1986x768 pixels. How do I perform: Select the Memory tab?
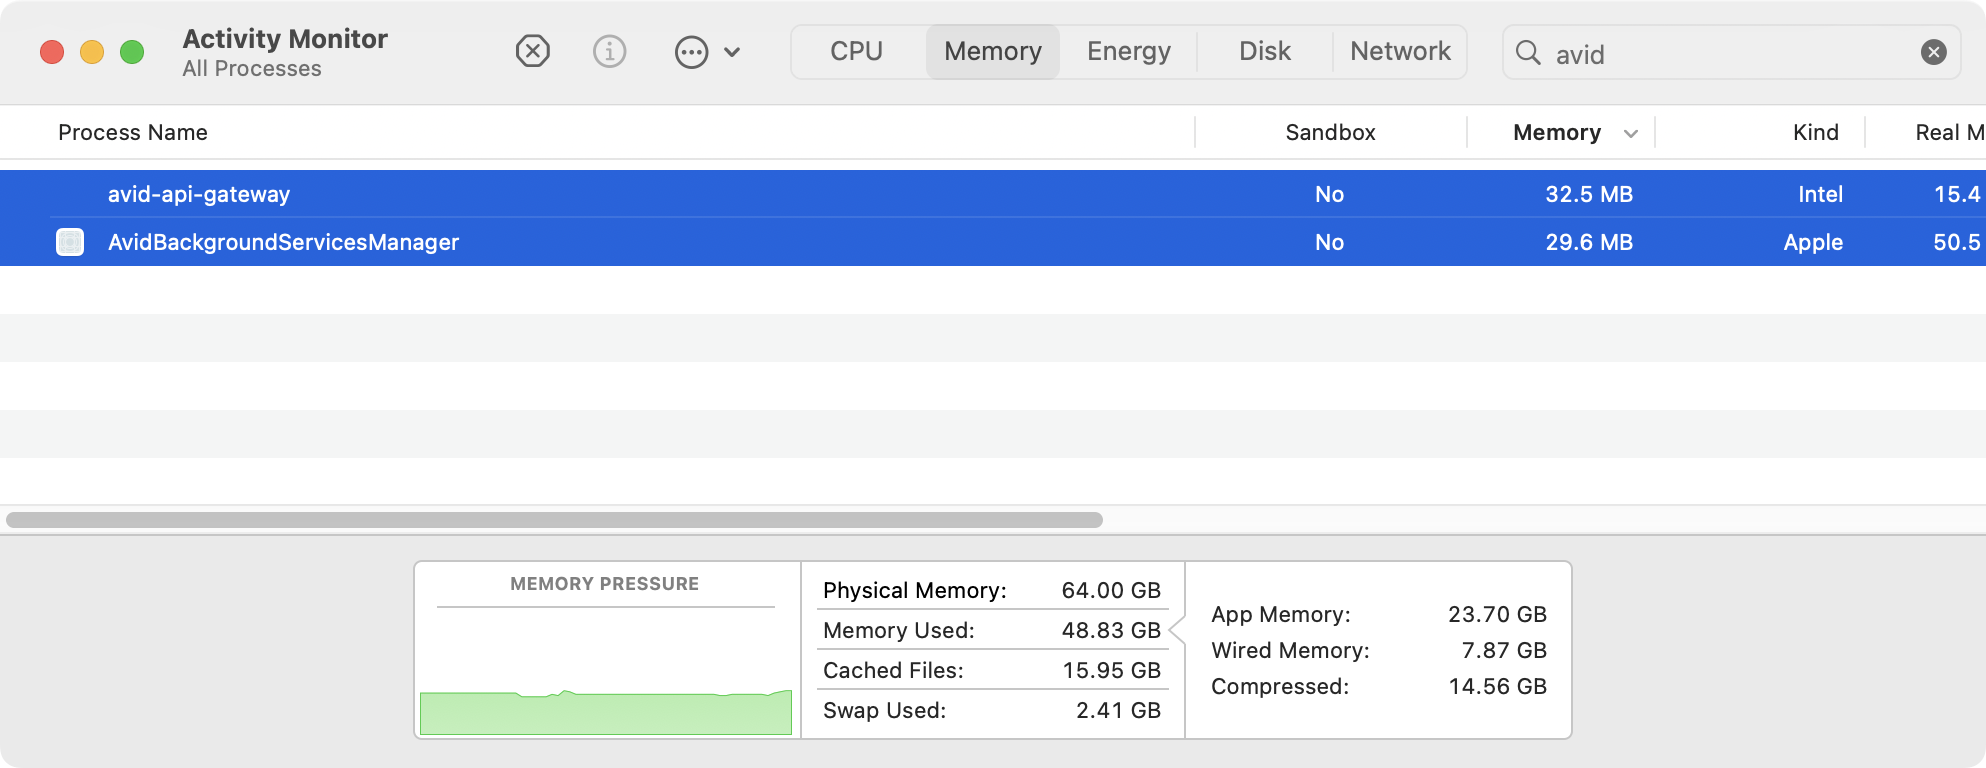coord(992,51)
